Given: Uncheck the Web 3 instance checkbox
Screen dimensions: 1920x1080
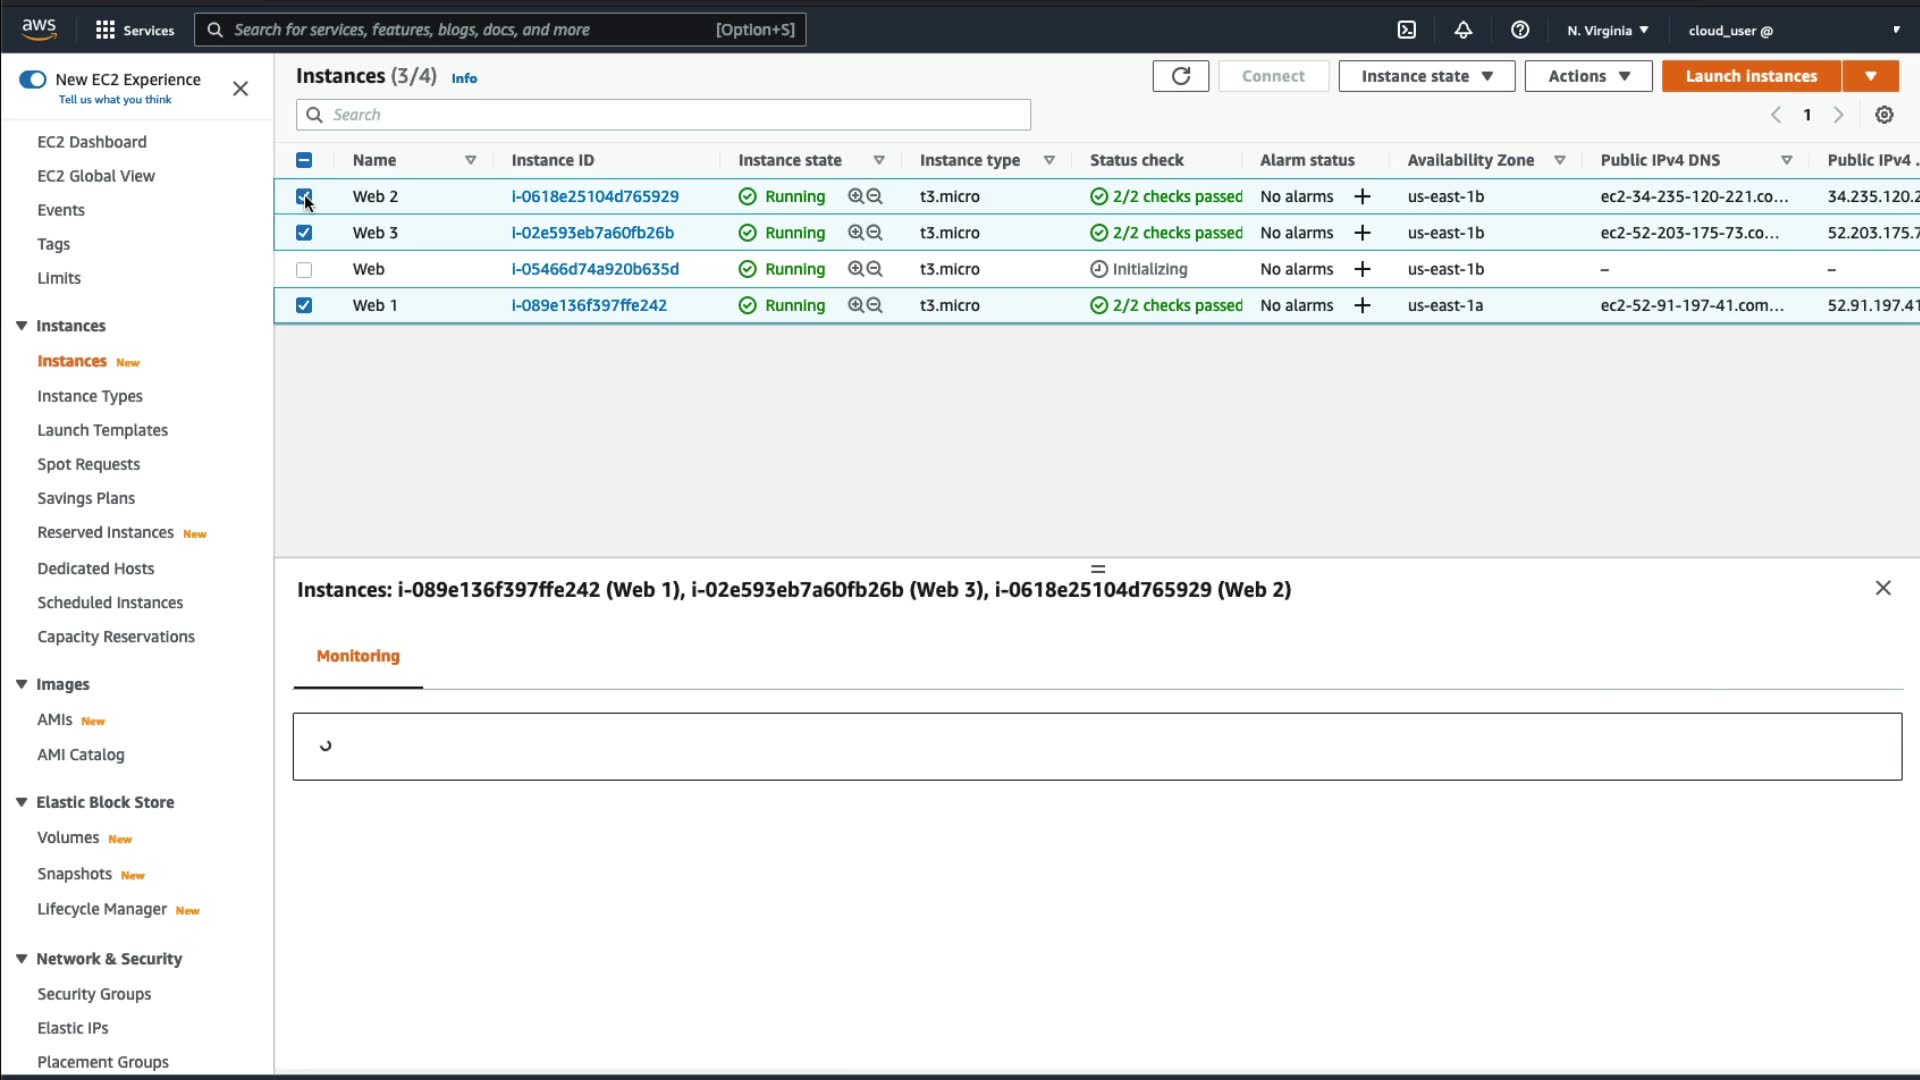Looking at the screenshot, I should 304,233.
